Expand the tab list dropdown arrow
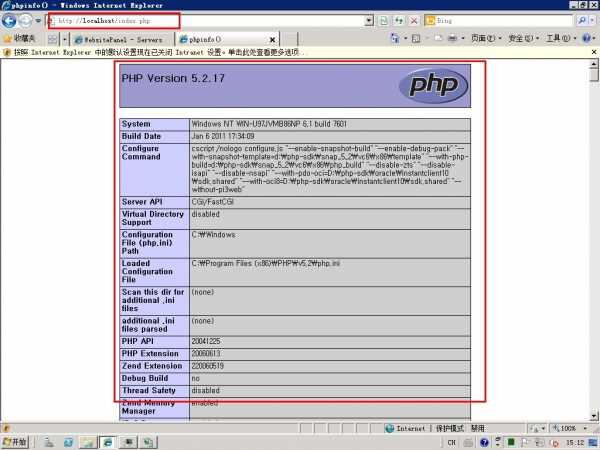Image resolution: width=600 pixels, height=450 pixels. 65,39
